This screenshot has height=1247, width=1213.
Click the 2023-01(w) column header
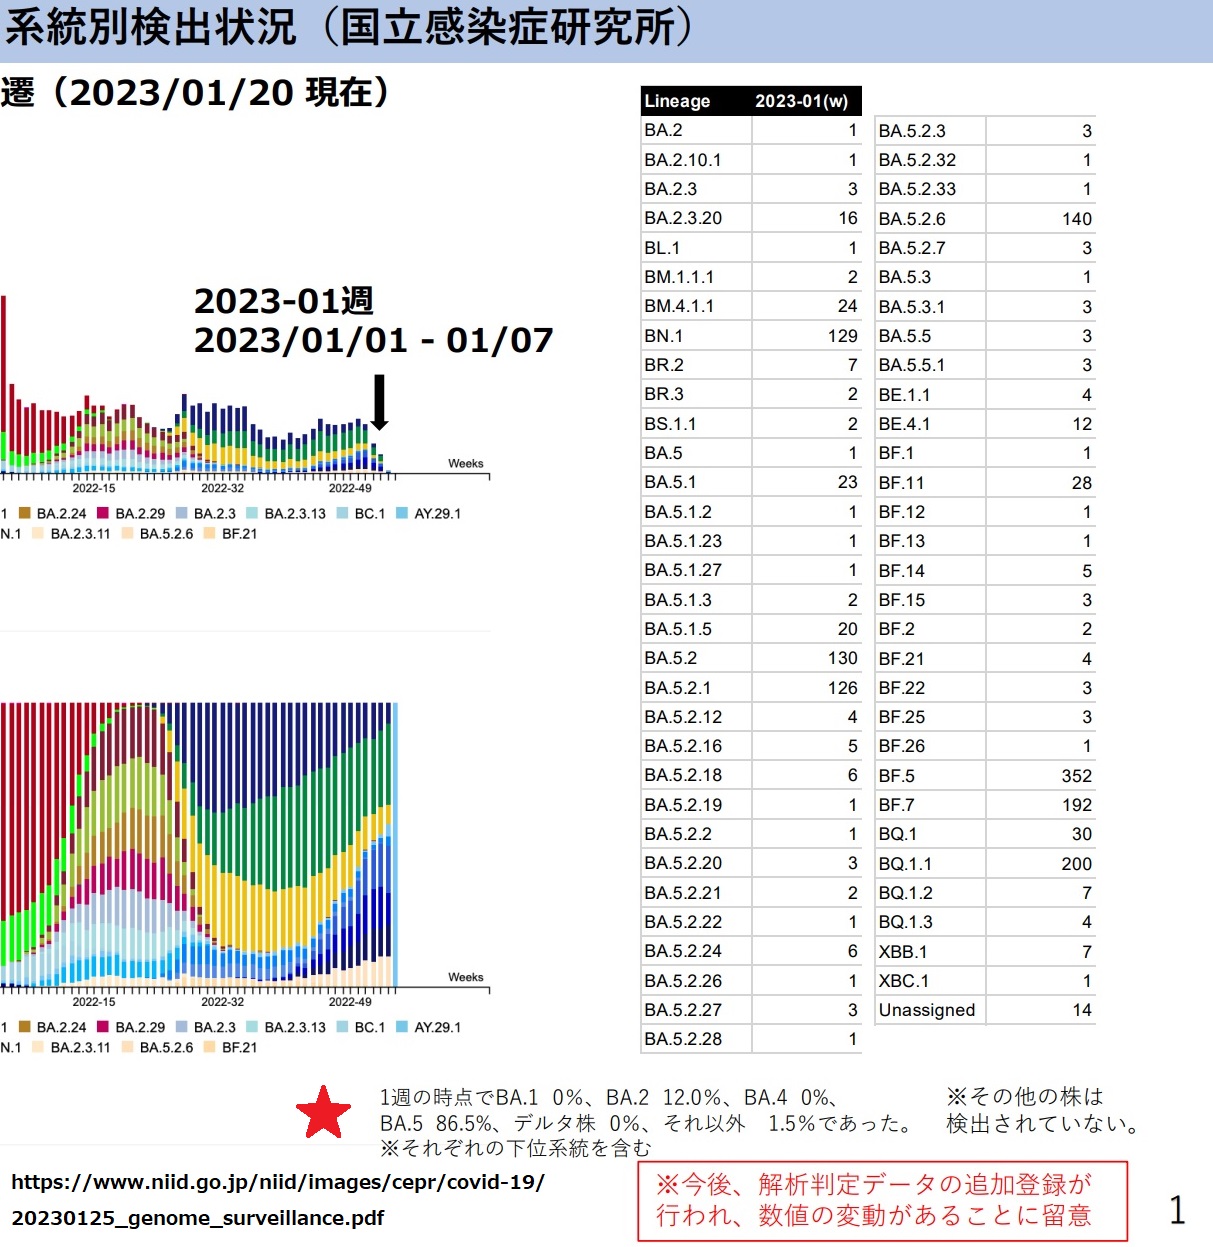pyautogui.click(x=801, y=101)
